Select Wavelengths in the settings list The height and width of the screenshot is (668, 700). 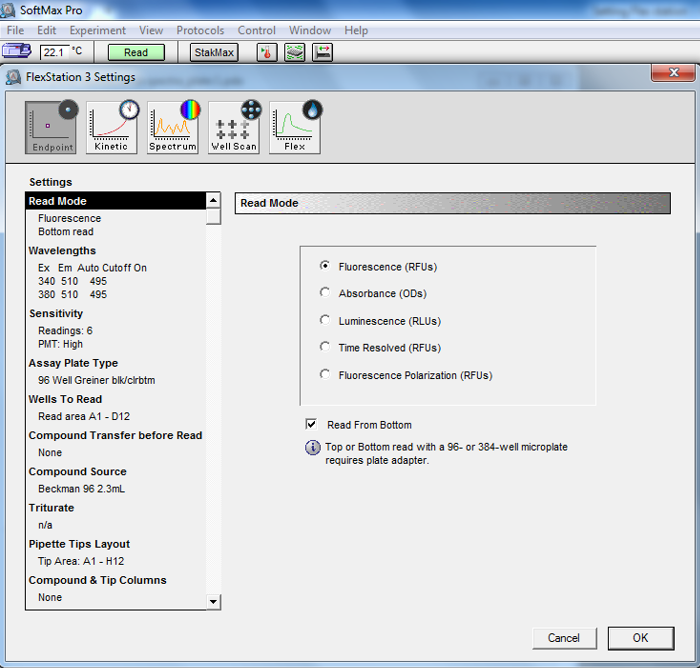coord(62,250)
